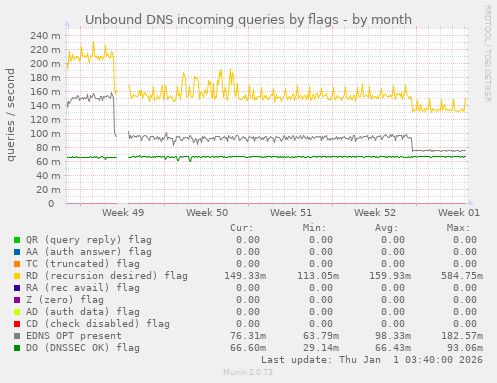Click the TC flag orange legend swatch
Screen dimensions: 497x383
[x=17, y=264]
